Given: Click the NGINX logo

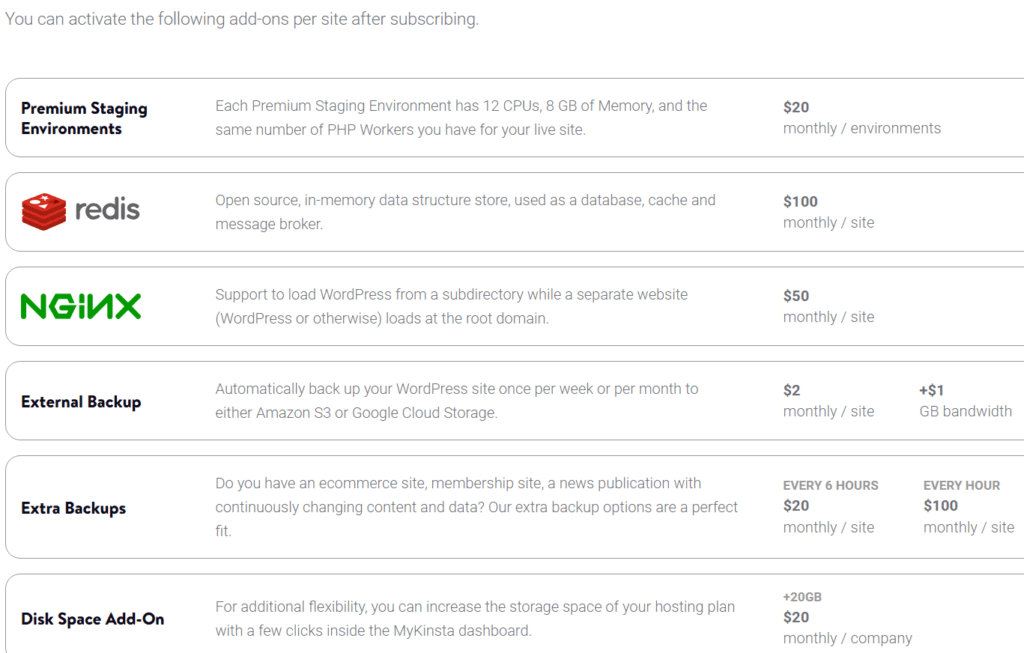Looking at the screenshot, I should (x=81, y=306).
